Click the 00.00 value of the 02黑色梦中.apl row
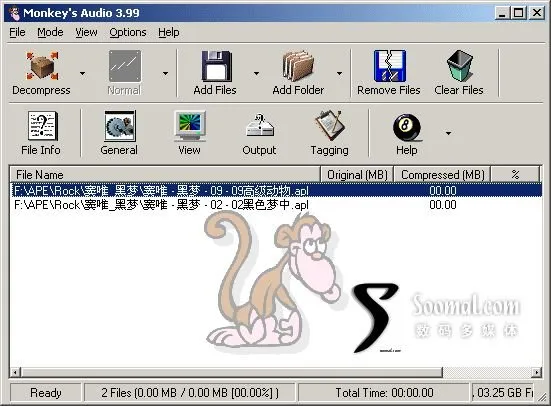The image size is (551, 406). click(443, 205)
